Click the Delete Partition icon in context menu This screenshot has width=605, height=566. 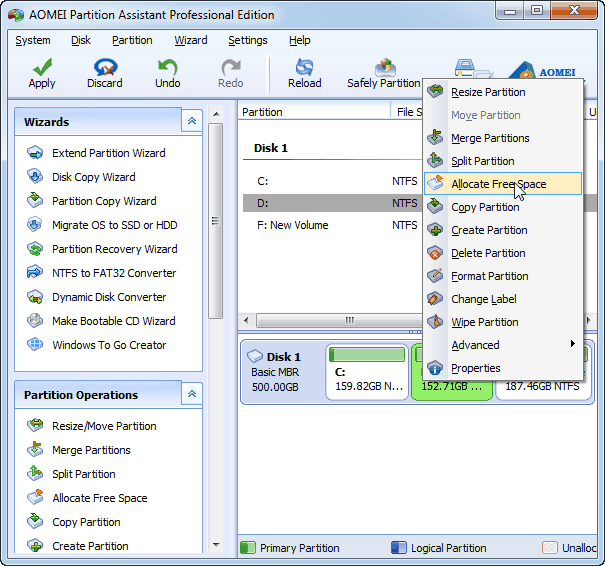[x=435, y=253]
